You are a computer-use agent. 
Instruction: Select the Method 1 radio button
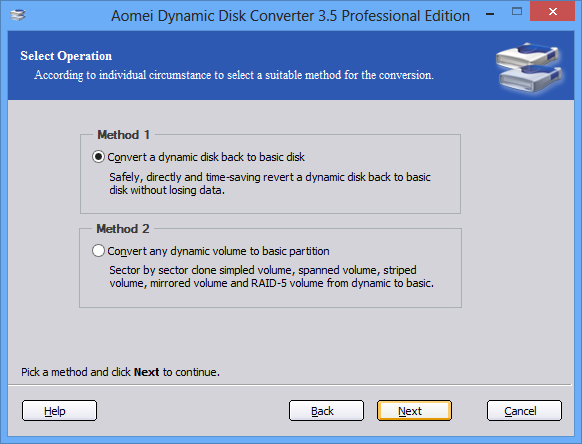tap(98, 157)
